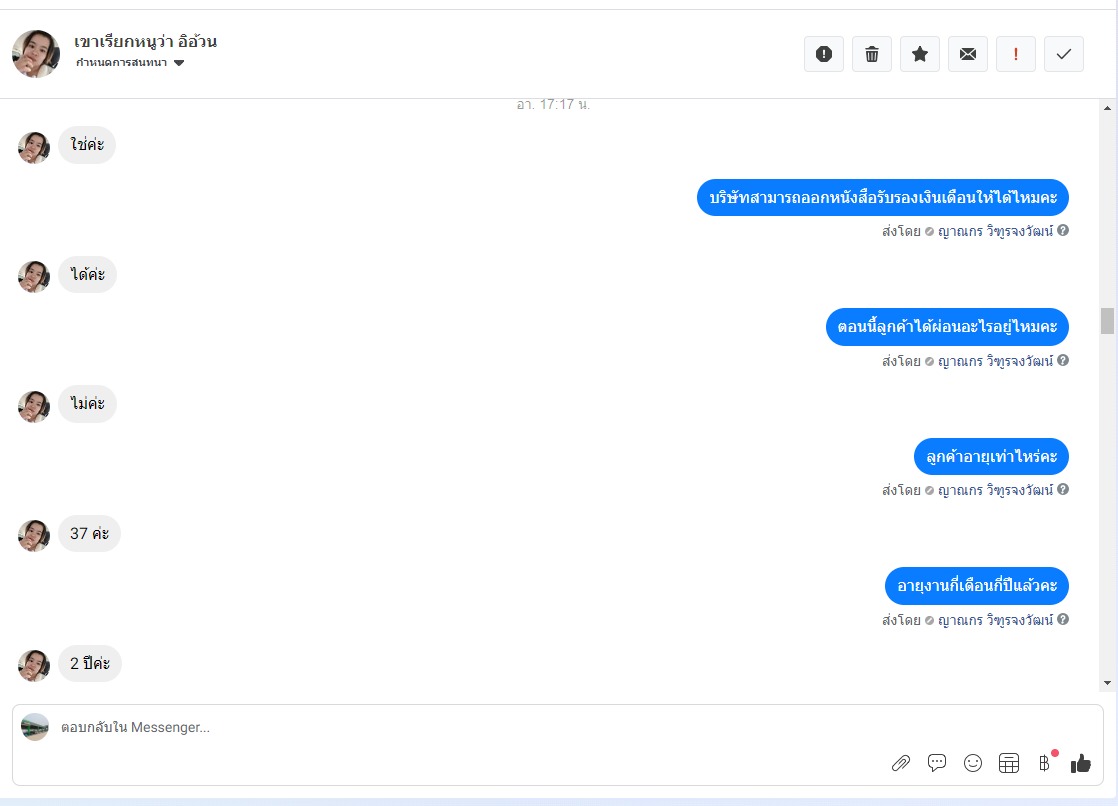Attach a file with paperclip icon
This screenshot has height=806, width=1118.
coord(901,763)
